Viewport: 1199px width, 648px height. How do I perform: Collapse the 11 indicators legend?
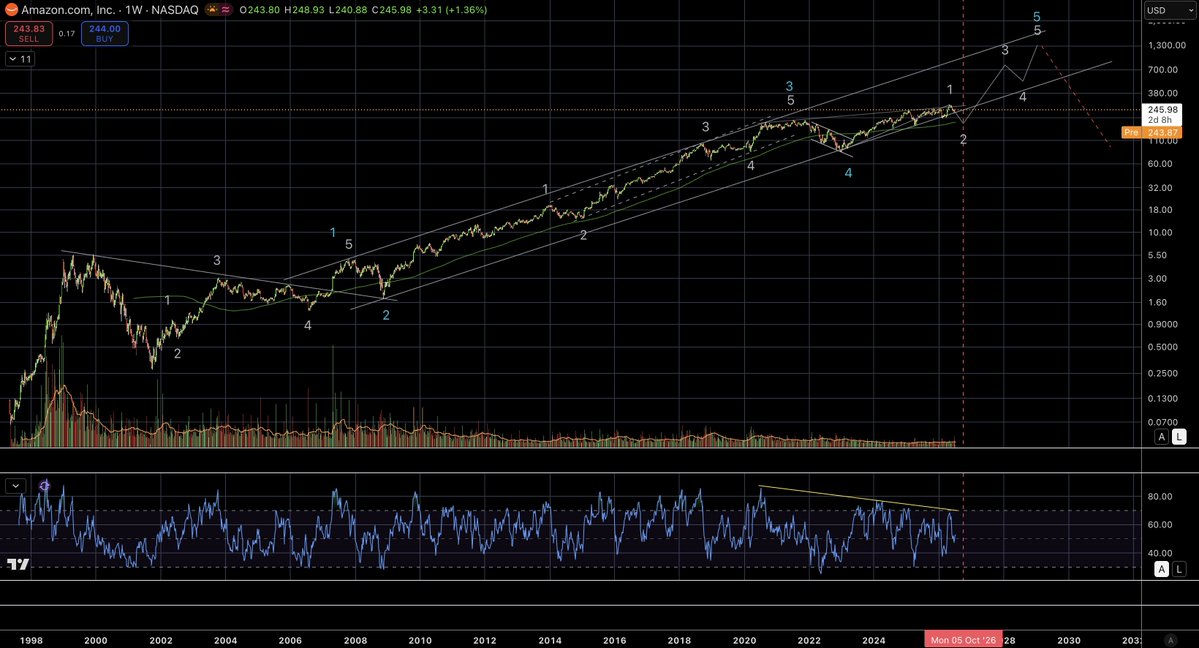click(20, 59)
